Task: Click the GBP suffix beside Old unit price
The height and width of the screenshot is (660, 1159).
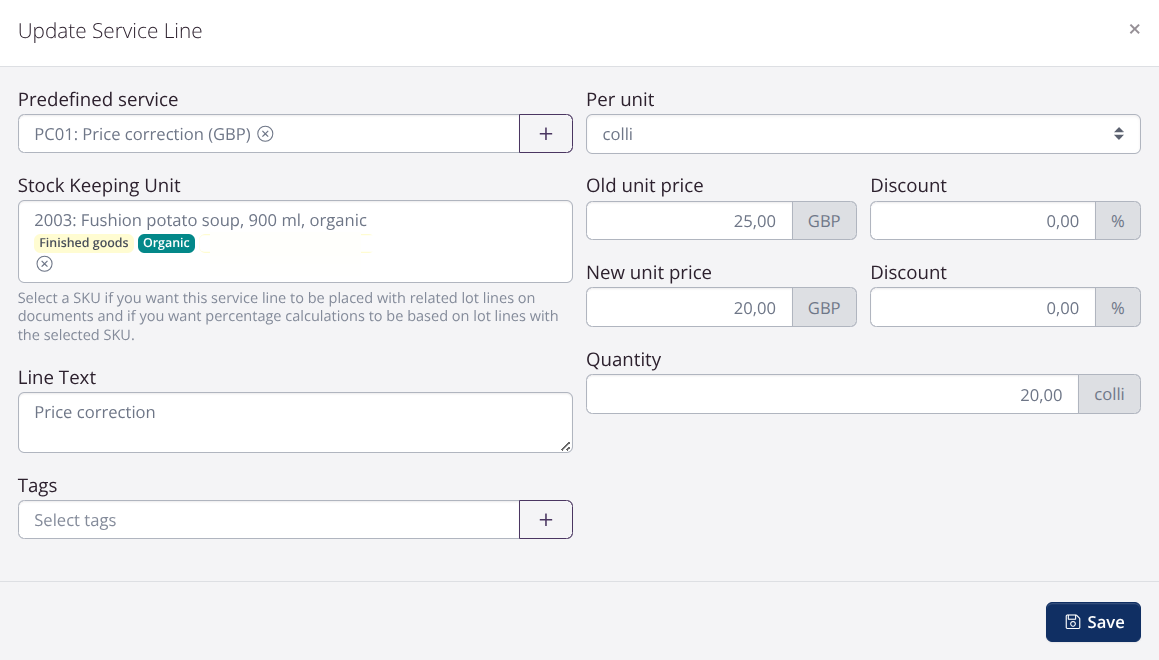Action: point(824,221)
